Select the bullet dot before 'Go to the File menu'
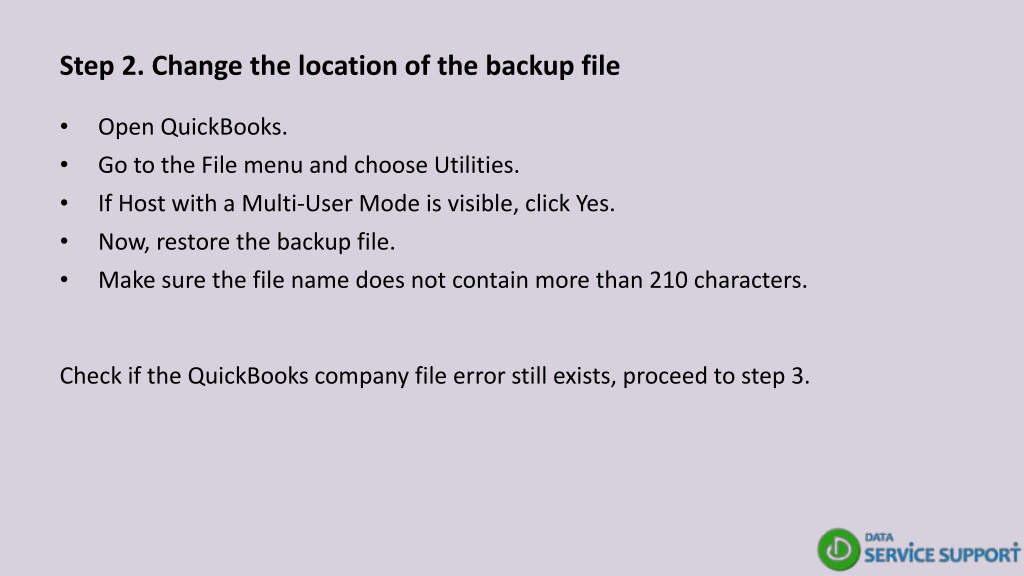1024x576 pixels. coord(64,165)
